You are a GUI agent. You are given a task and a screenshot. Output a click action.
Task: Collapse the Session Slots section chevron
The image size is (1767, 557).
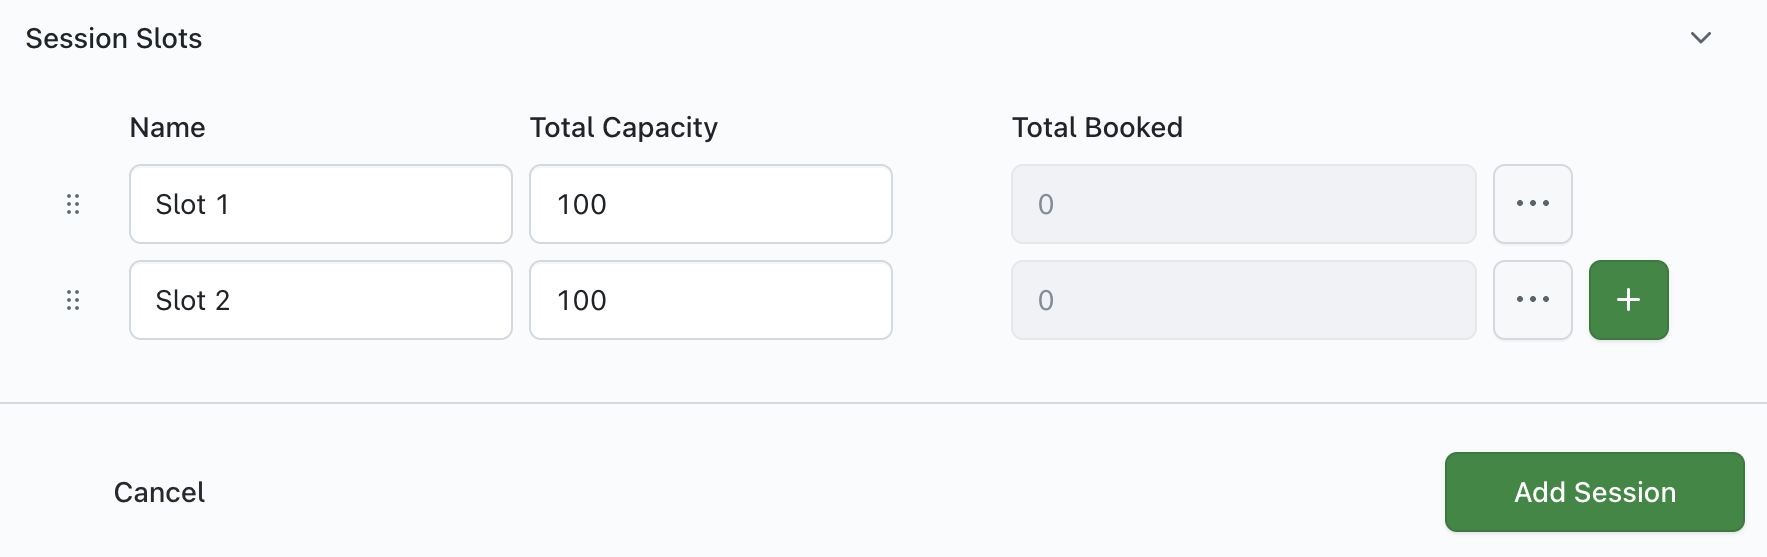[1700, 38]
